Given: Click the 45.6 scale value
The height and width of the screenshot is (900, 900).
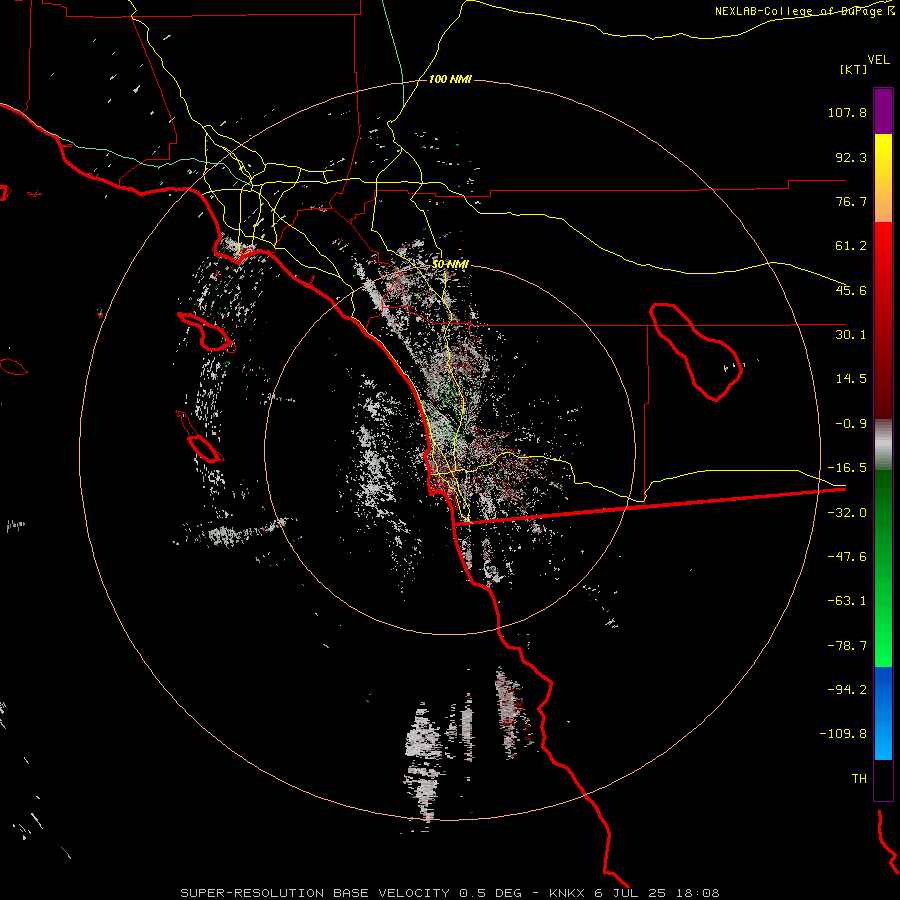Looking at the screenshot, I should pyautogui.click(x=851, y=290).
